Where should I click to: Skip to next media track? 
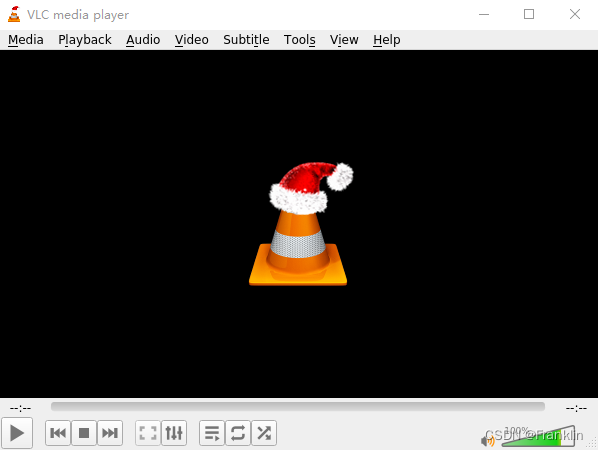tap(110, 433)
